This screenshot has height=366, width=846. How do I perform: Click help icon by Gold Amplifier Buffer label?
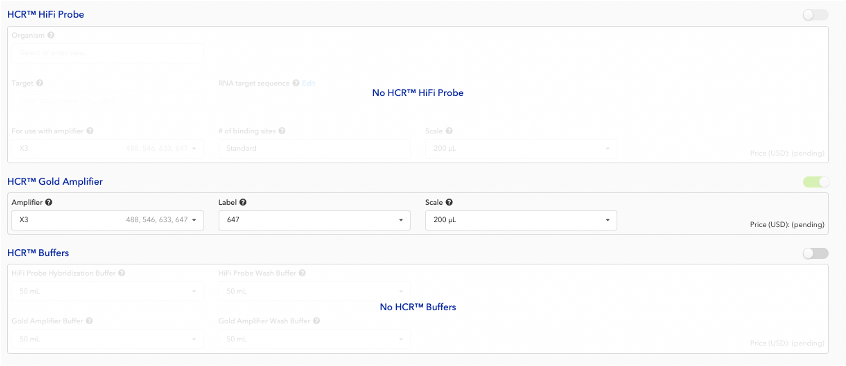point(89,321)
